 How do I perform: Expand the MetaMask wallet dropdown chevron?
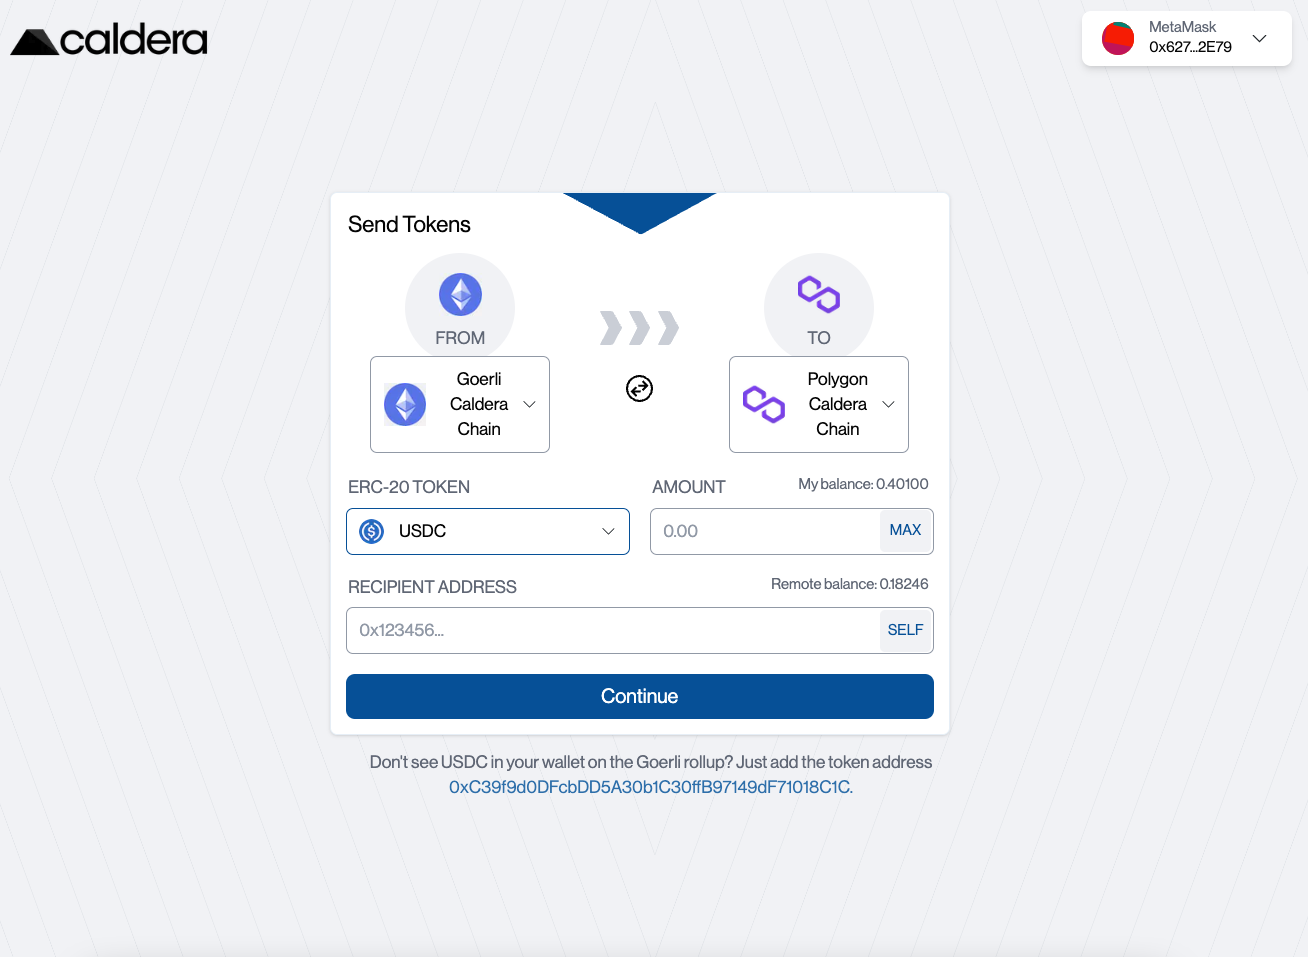point(1260,38)
